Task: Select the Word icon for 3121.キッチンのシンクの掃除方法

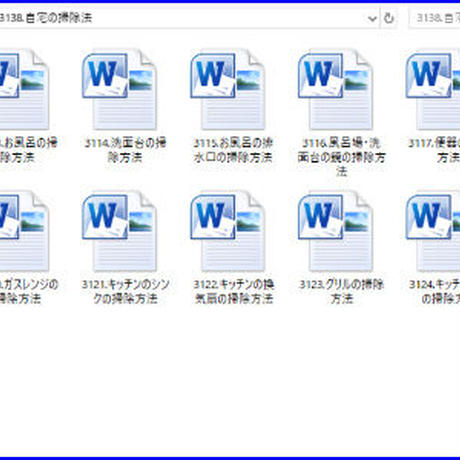Action: tap(119, 232)
